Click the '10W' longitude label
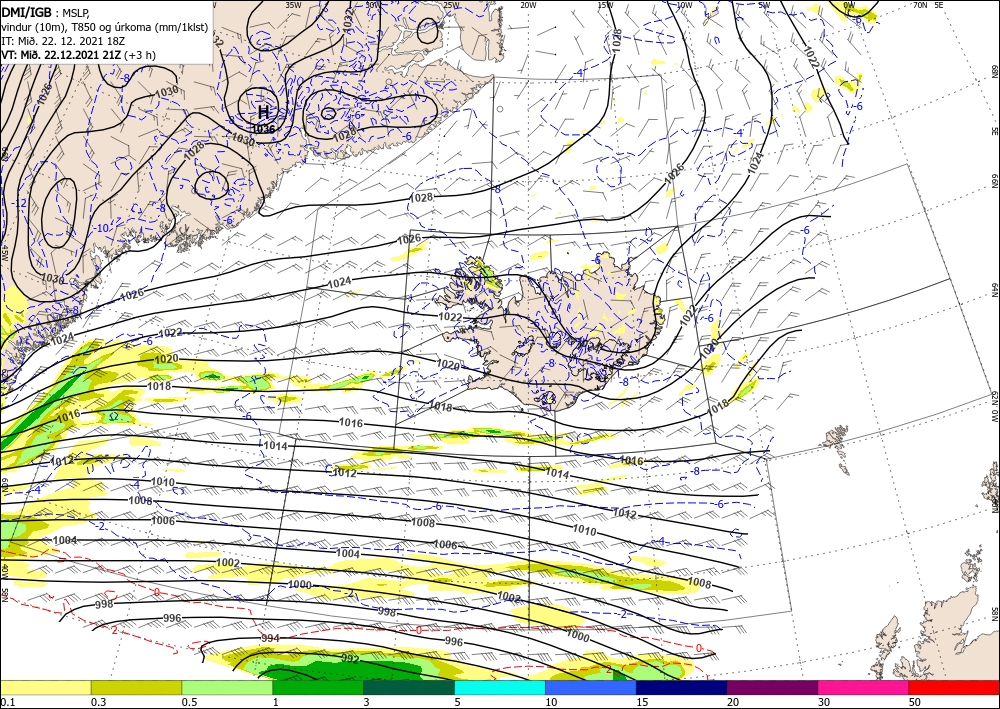 tap(684, 5)
